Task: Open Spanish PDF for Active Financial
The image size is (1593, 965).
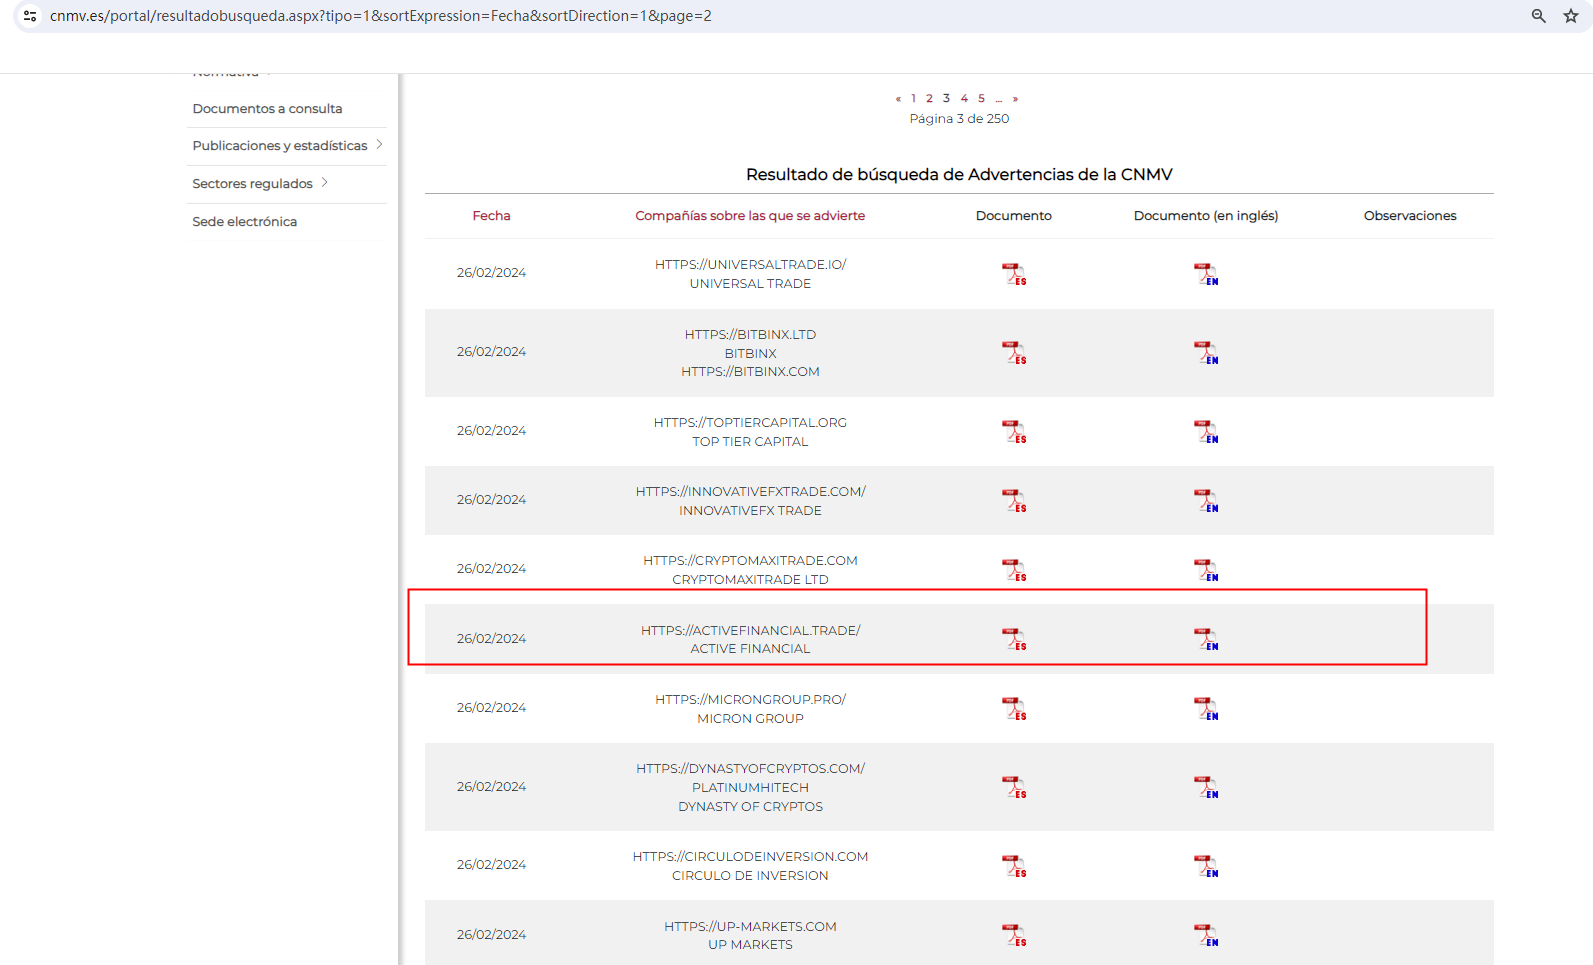Action: 1013,639
